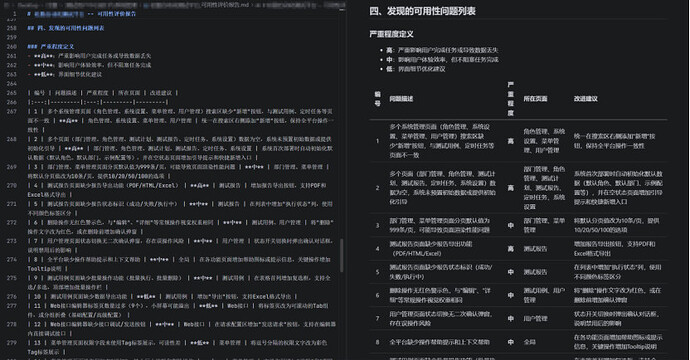This screenshot has width=690, height=360.
Task: Click the '严重程度' column header in preview table
Action: tap(510, 99)
